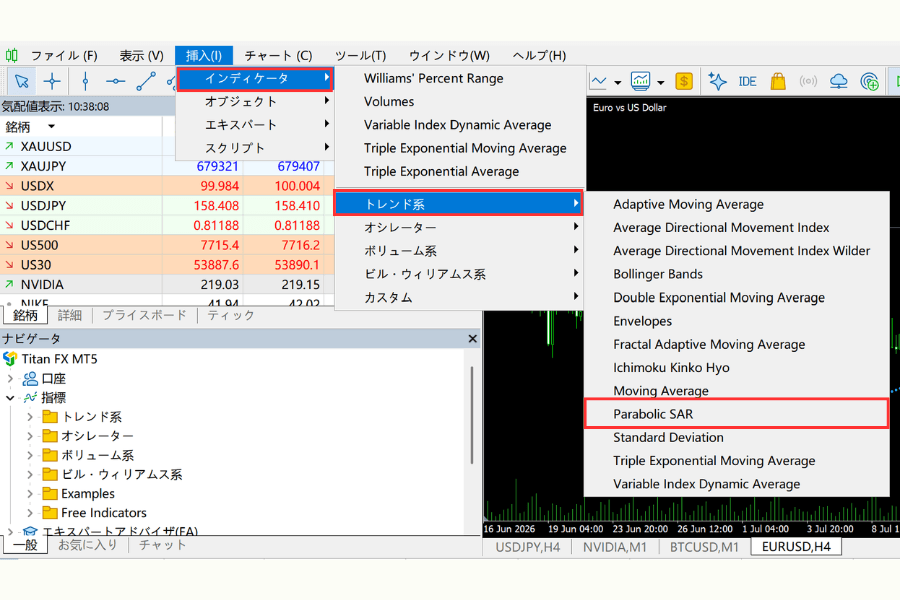900x600 pixels.
Task: Expand the Free Indicators folder node
Action: coord(30,513)
